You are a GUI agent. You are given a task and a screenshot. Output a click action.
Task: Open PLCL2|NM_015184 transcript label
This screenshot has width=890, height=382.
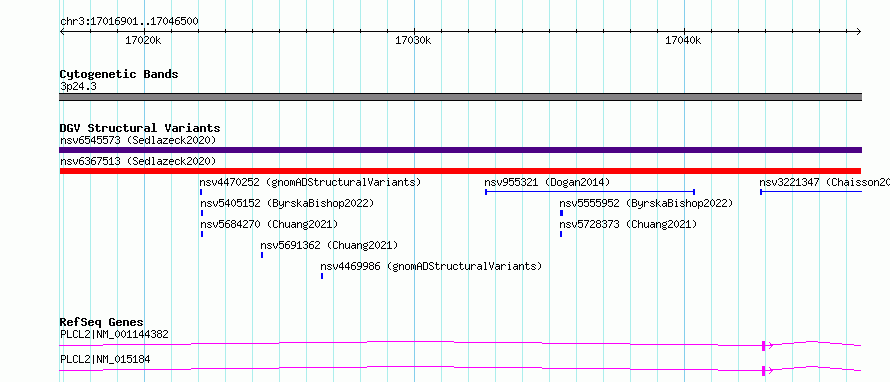point(105,360)
